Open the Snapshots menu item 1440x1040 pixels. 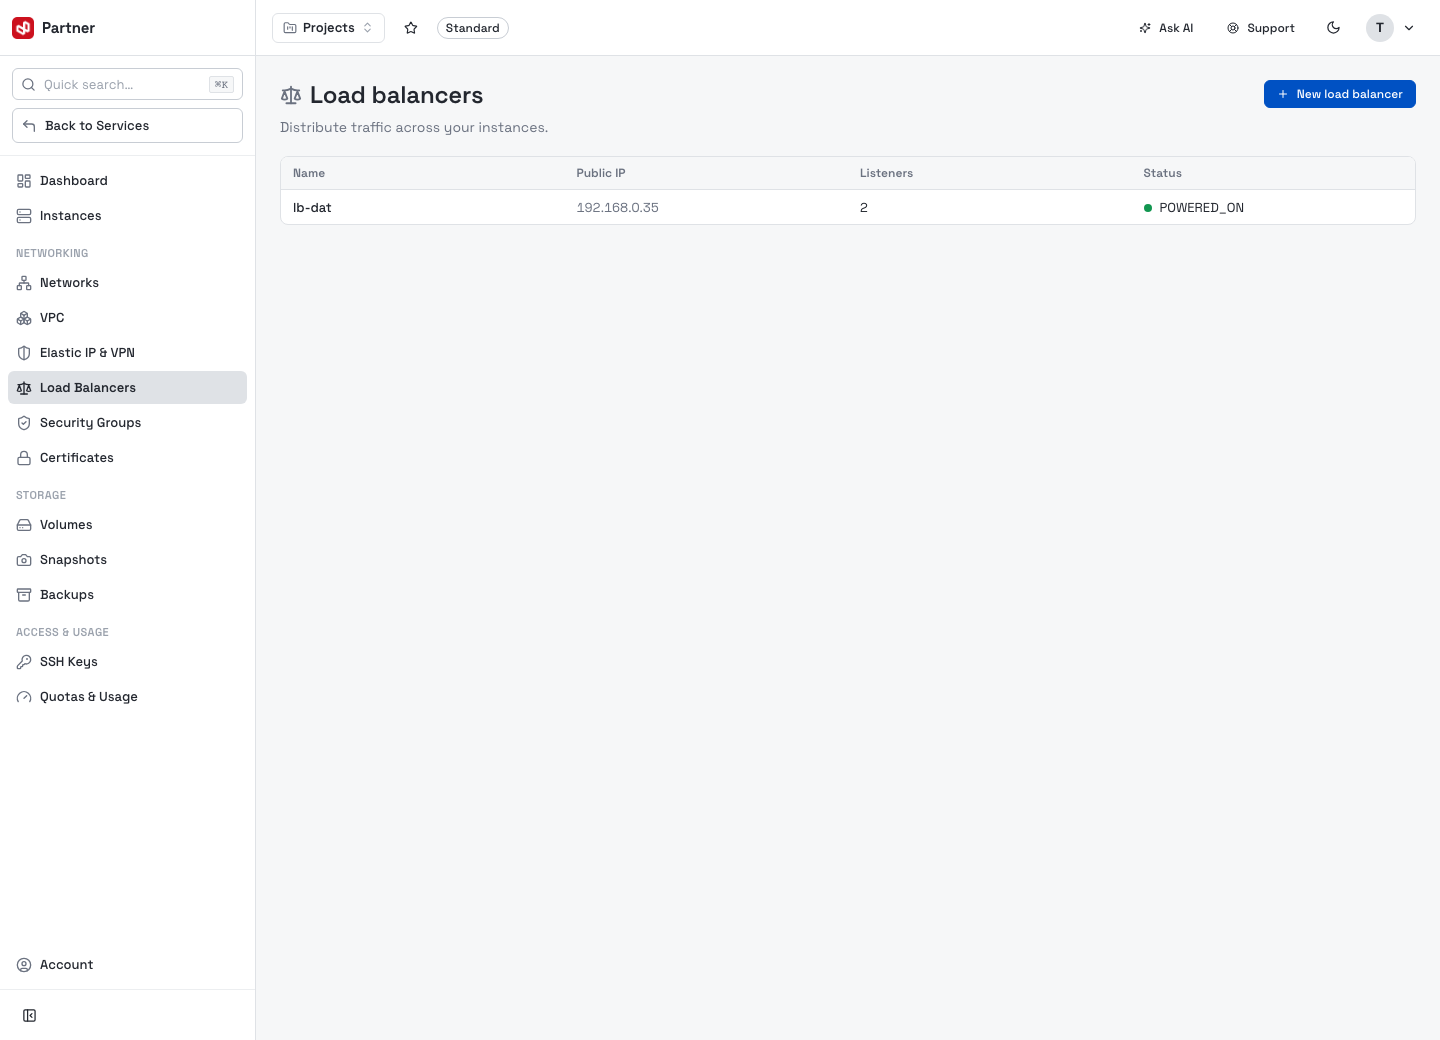[x=127, y=560]
